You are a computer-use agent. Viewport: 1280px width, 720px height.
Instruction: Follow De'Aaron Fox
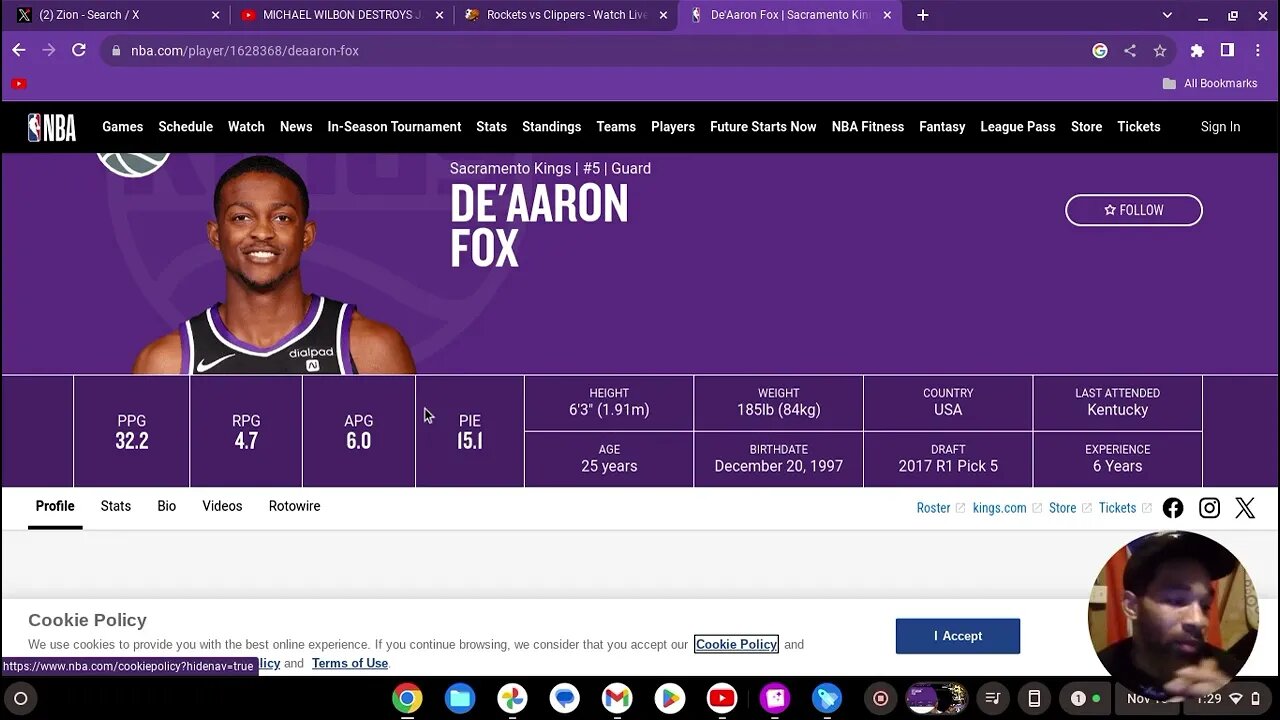(x=1134, y=210)
